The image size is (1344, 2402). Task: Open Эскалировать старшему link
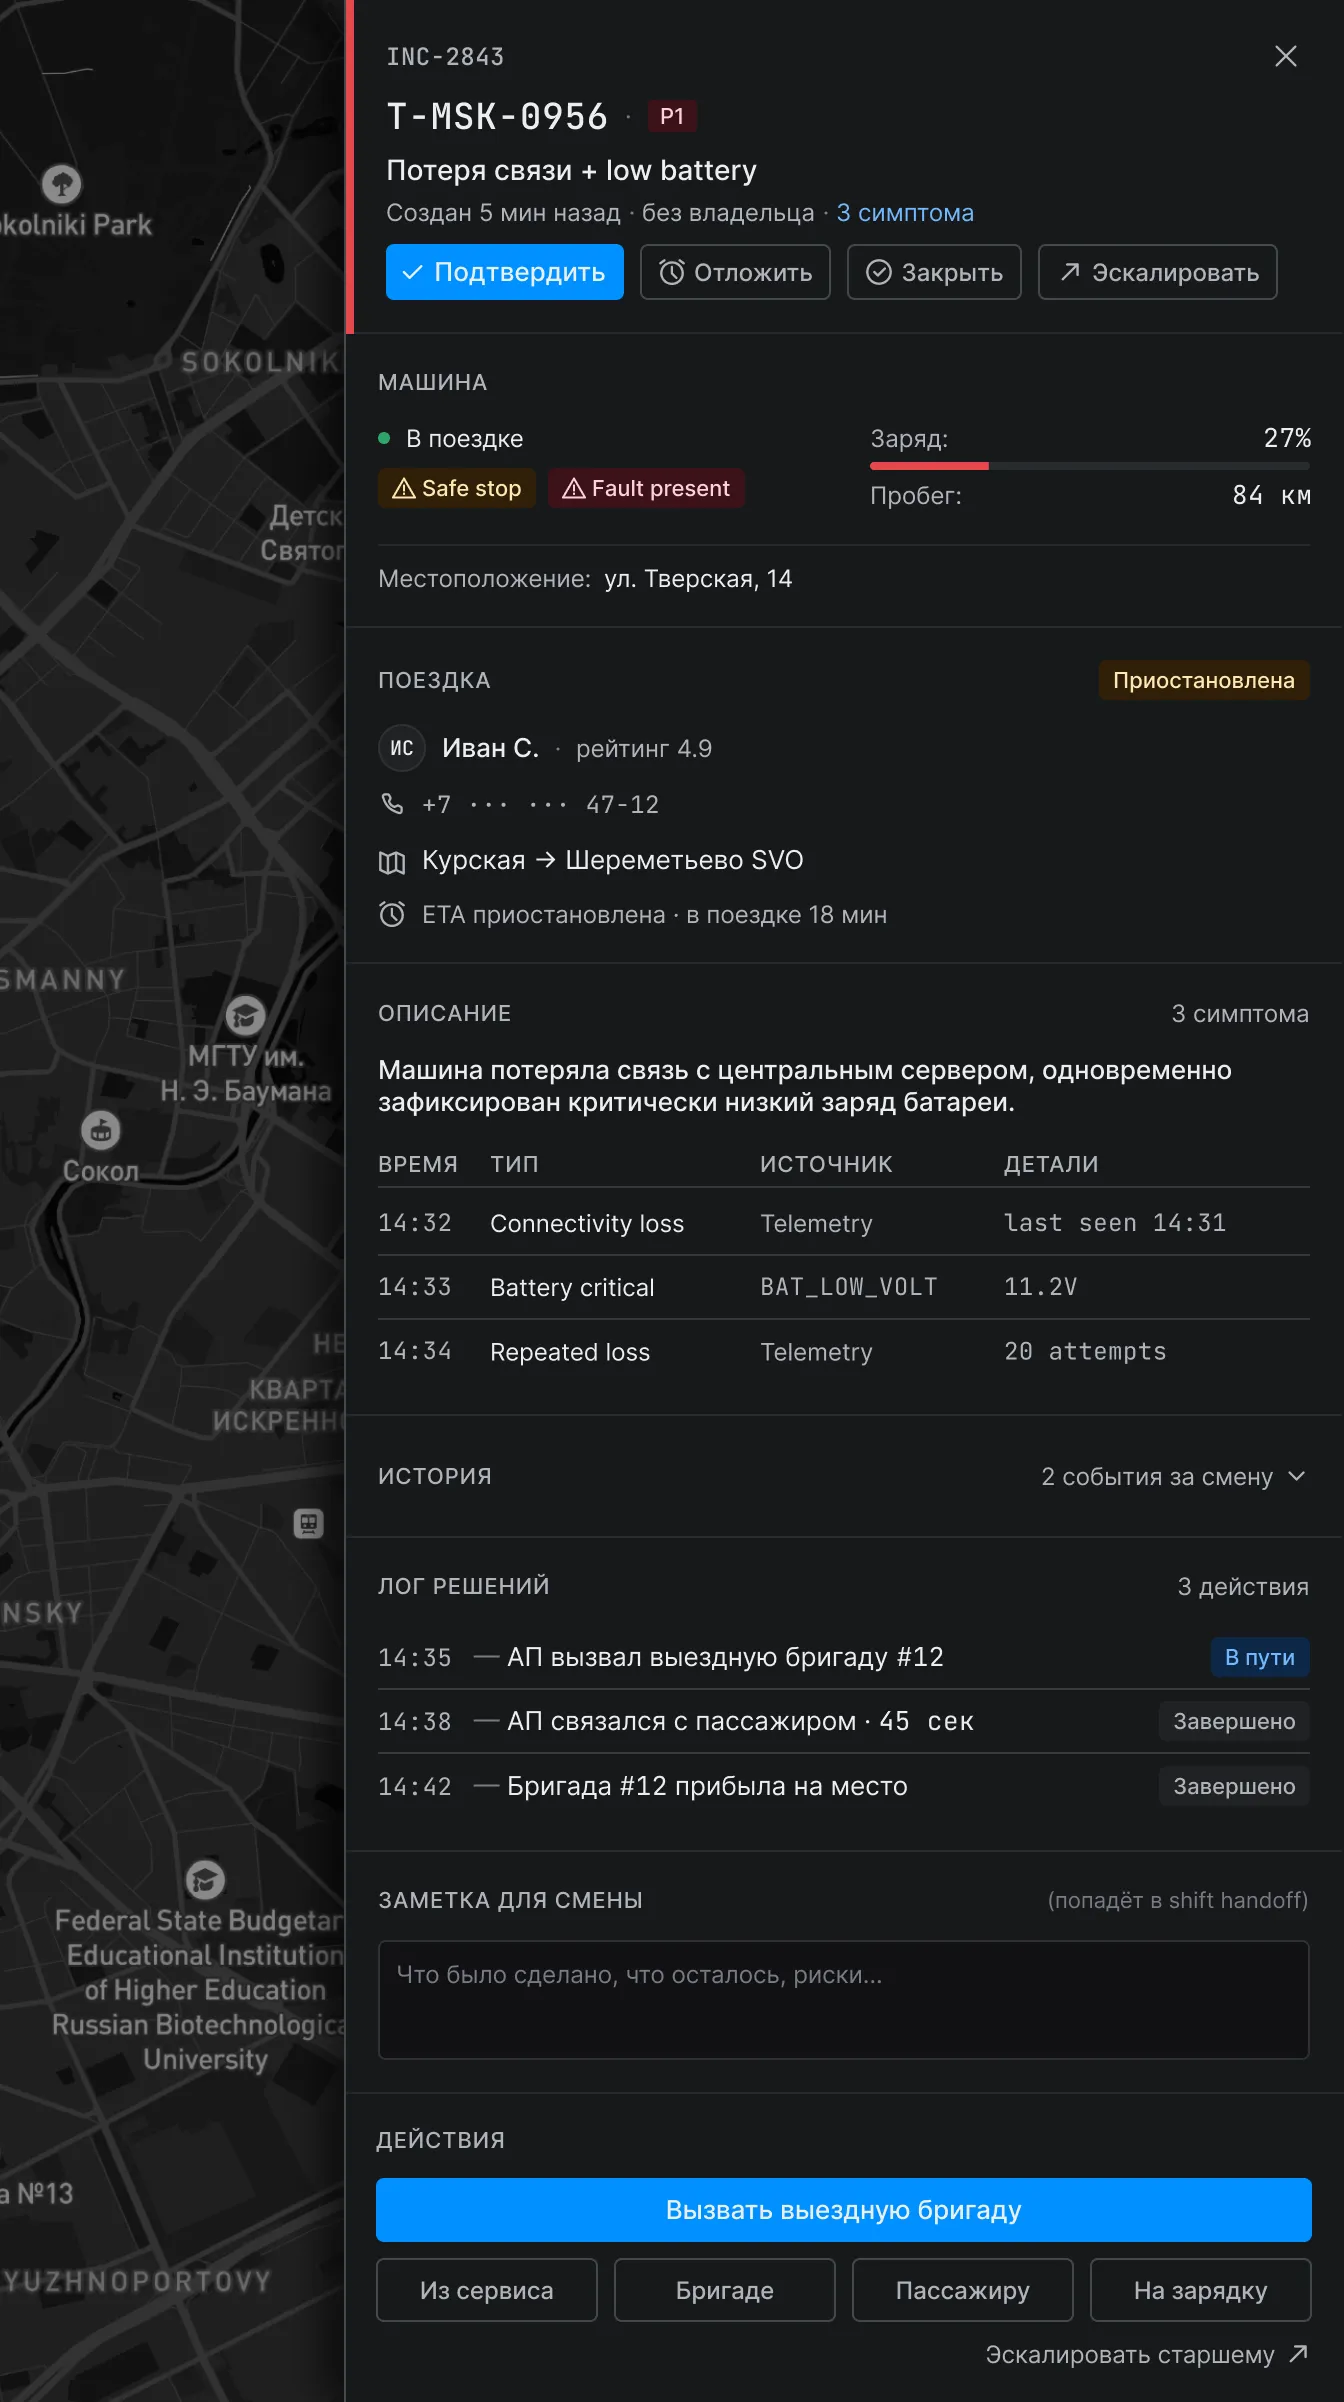pyautogui.click(x=1147, y=2354)
